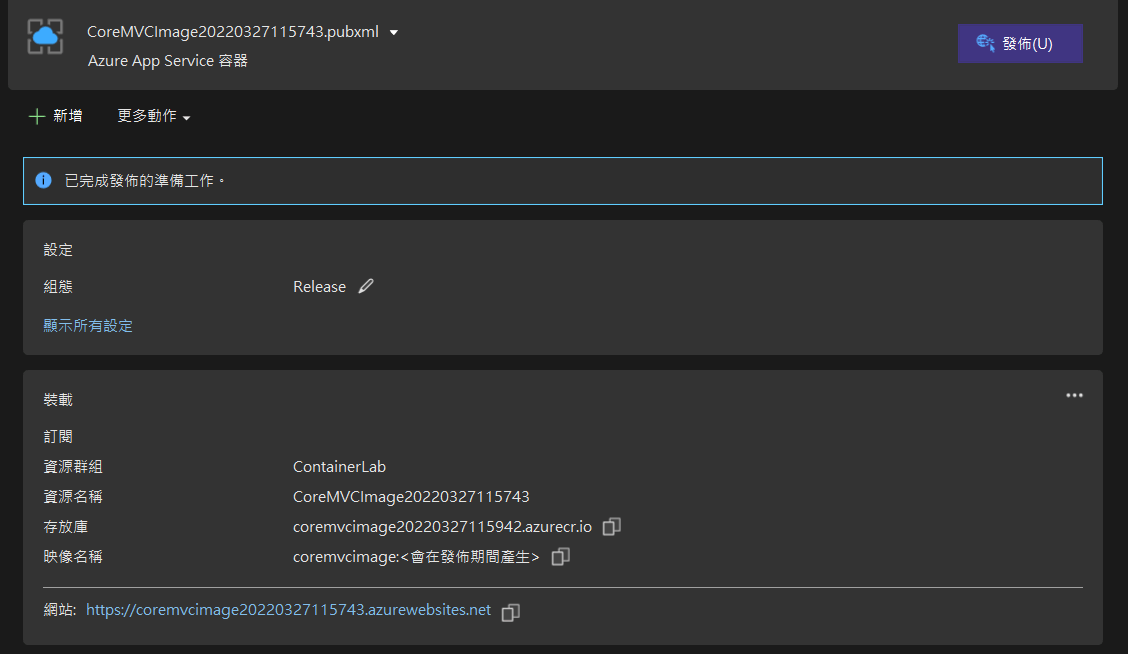The height and width of the screenshot is (654, 1128).
Task: Click the 發佈(U) publish button
Action: [1019, 44]
